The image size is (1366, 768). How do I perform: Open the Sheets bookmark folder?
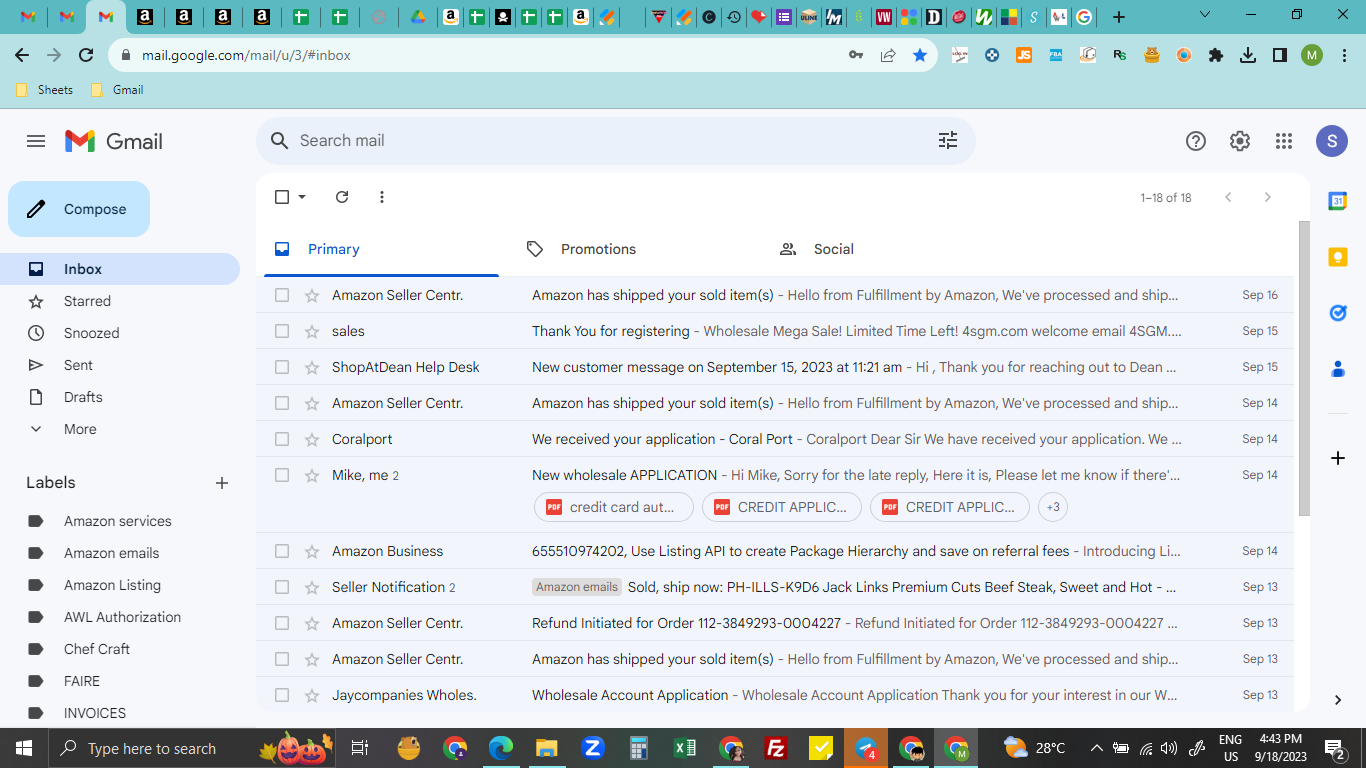[x=45, y=90]
